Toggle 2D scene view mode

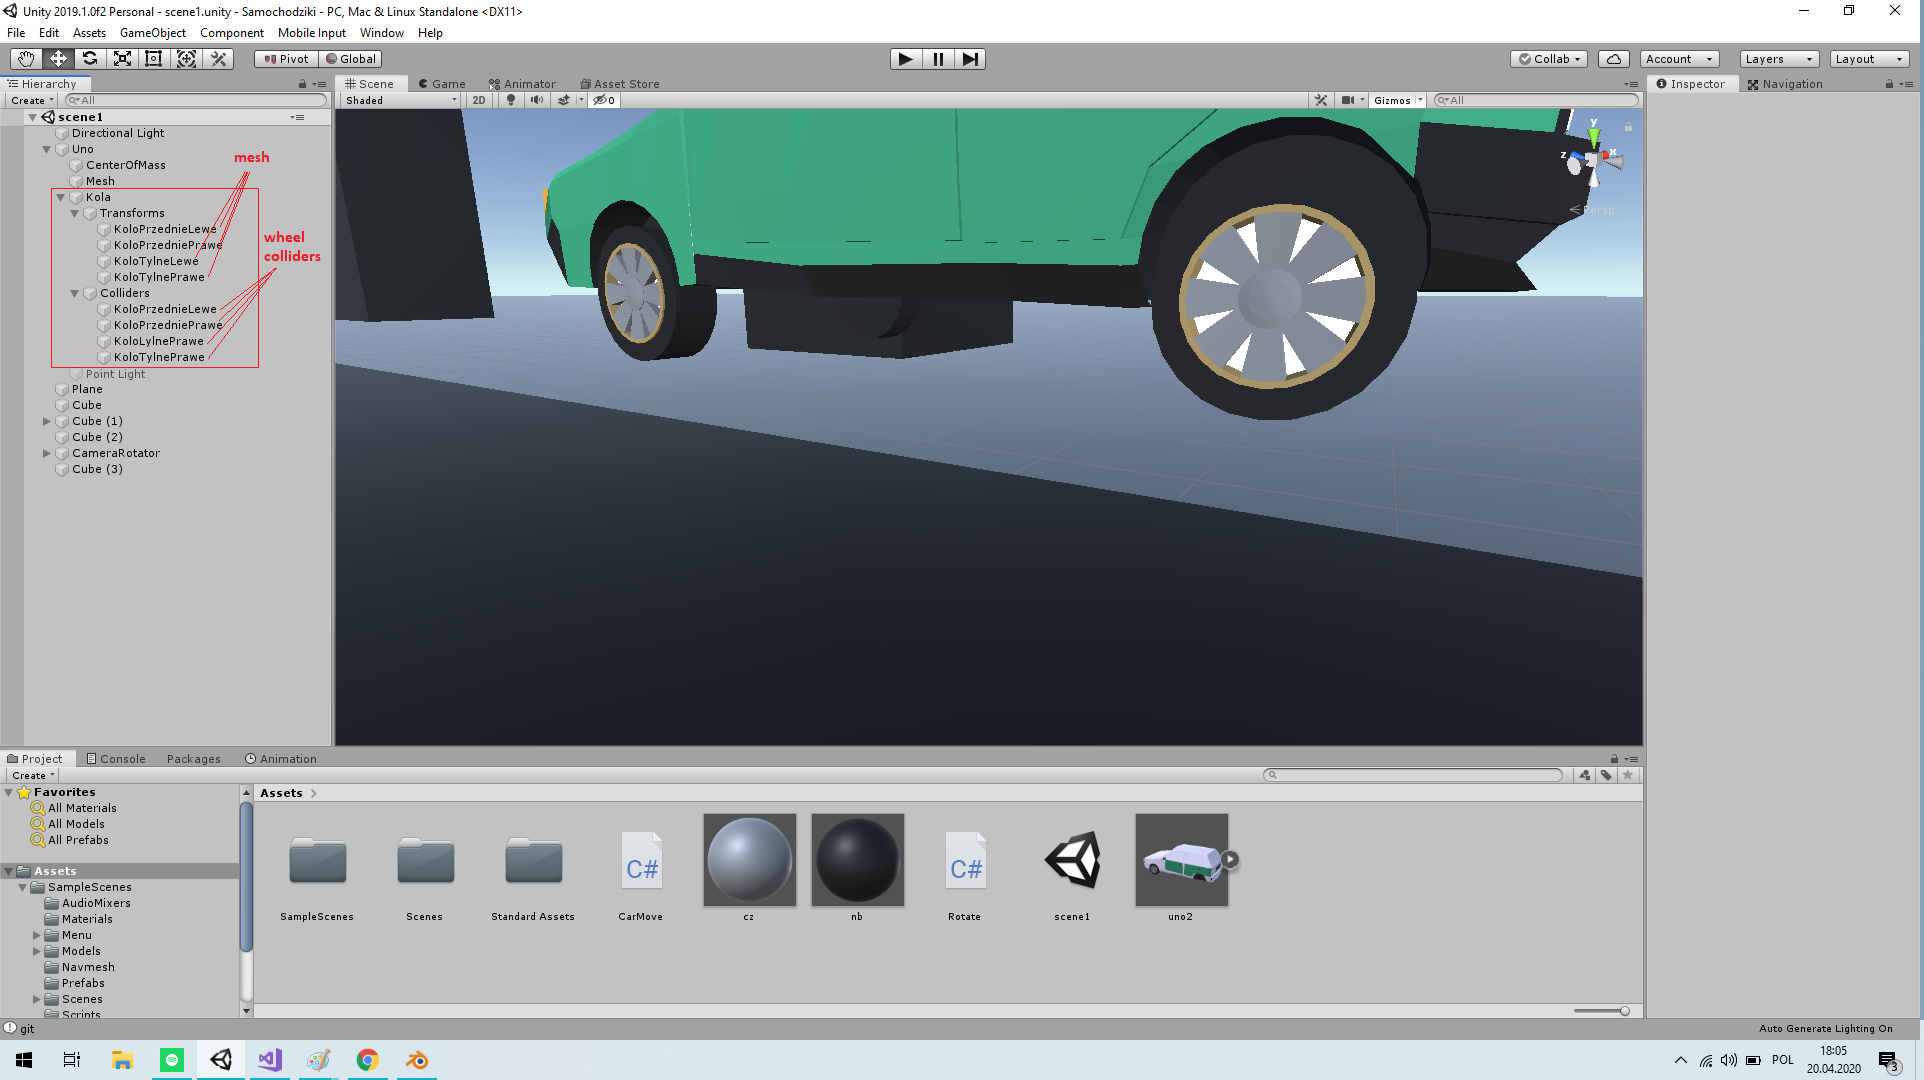click(x=479, y=100)
